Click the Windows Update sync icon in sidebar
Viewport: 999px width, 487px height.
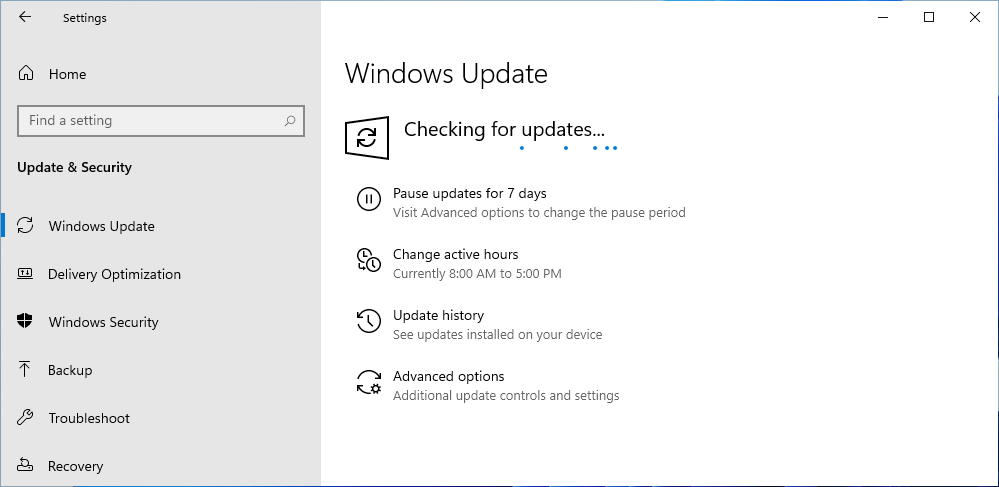[x=25, y=226]
